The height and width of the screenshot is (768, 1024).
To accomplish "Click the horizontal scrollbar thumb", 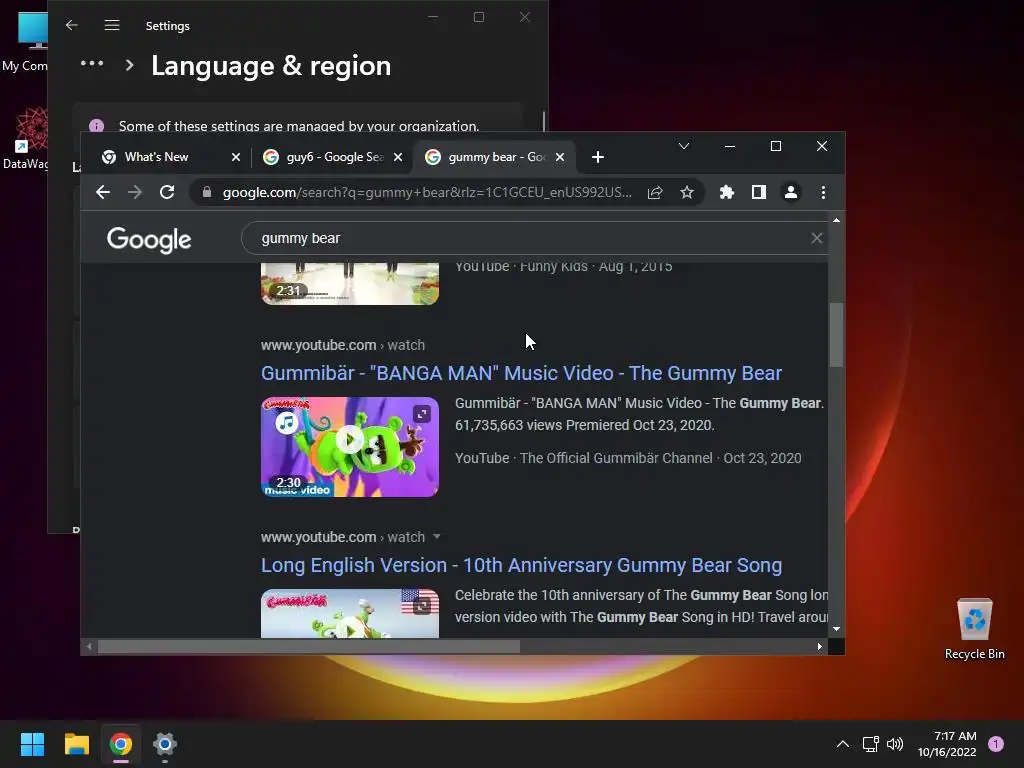I will click(308, 647).
